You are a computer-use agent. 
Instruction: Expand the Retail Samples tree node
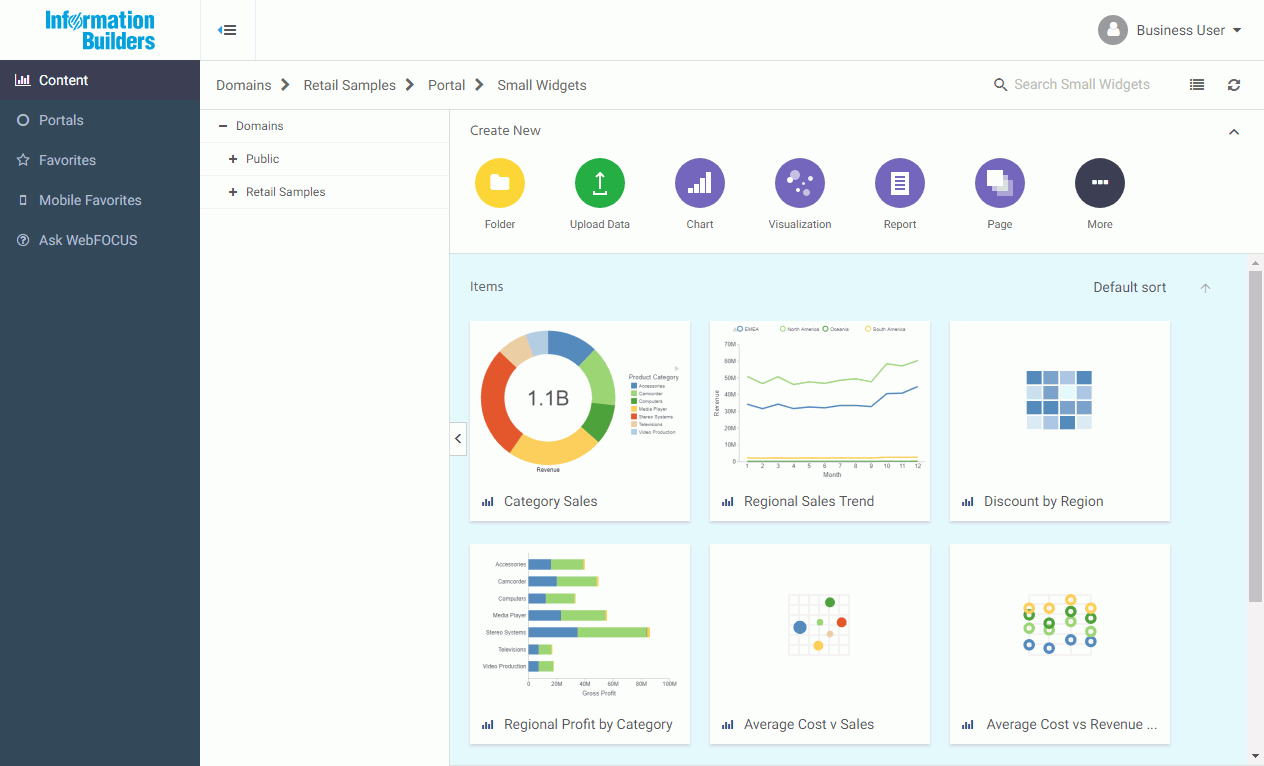pyautogui.click(x=233, y=192)
